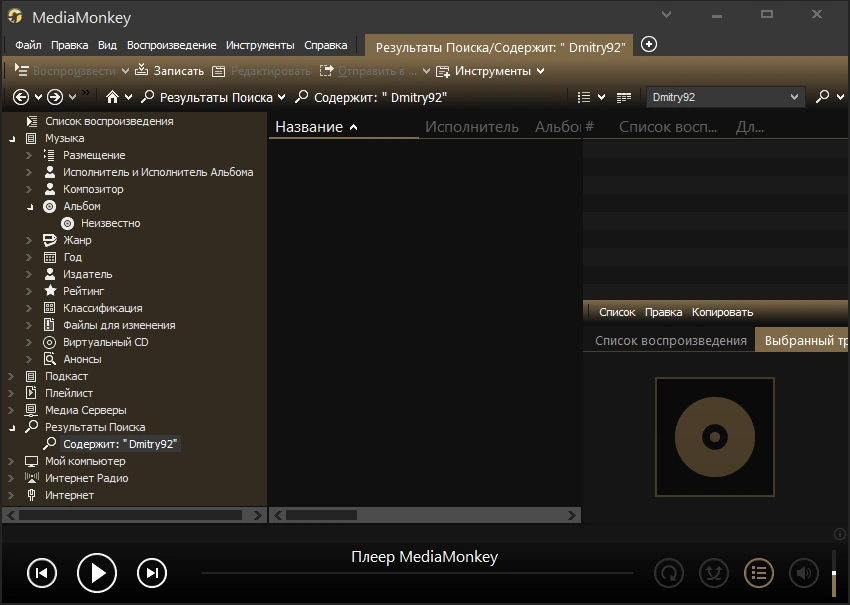Click the Подкаст icon

pos(31,376)
